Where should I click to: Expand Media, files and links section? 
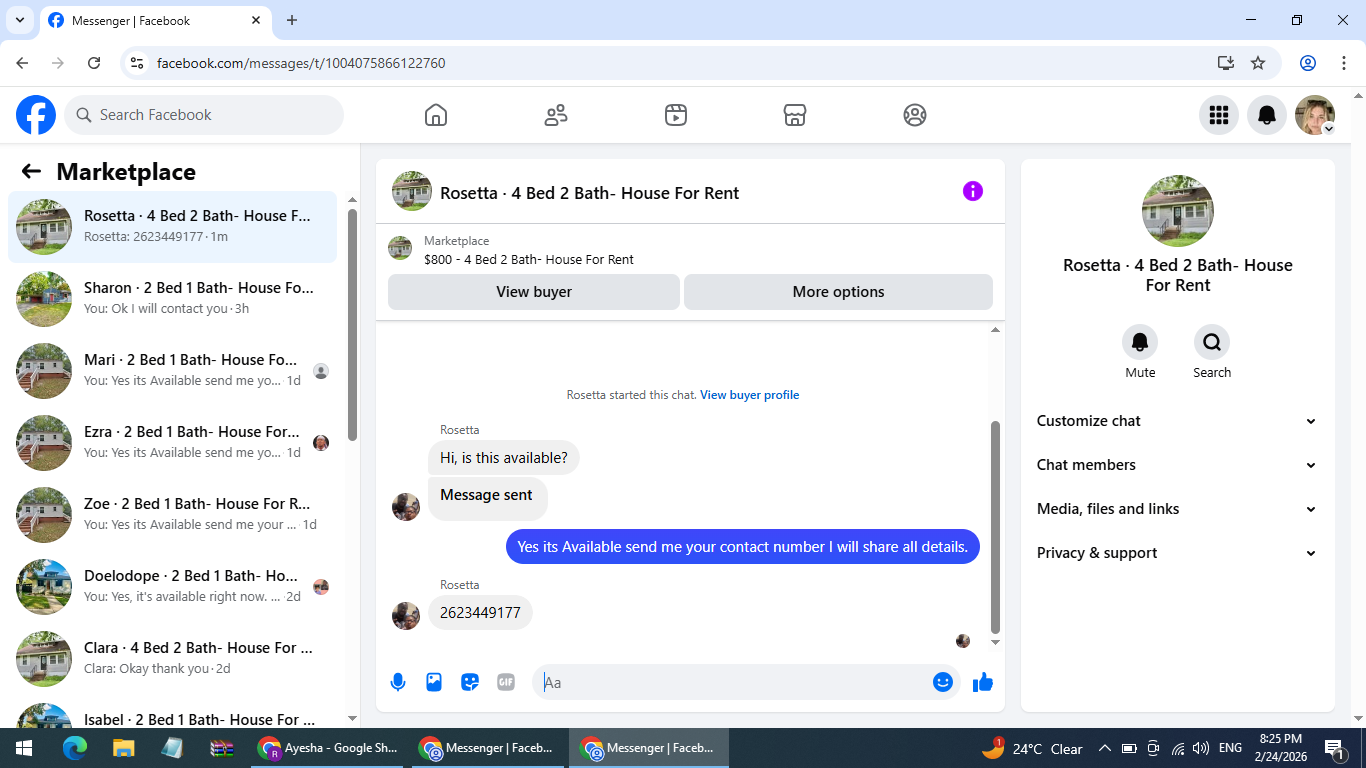pos(1177,509)
